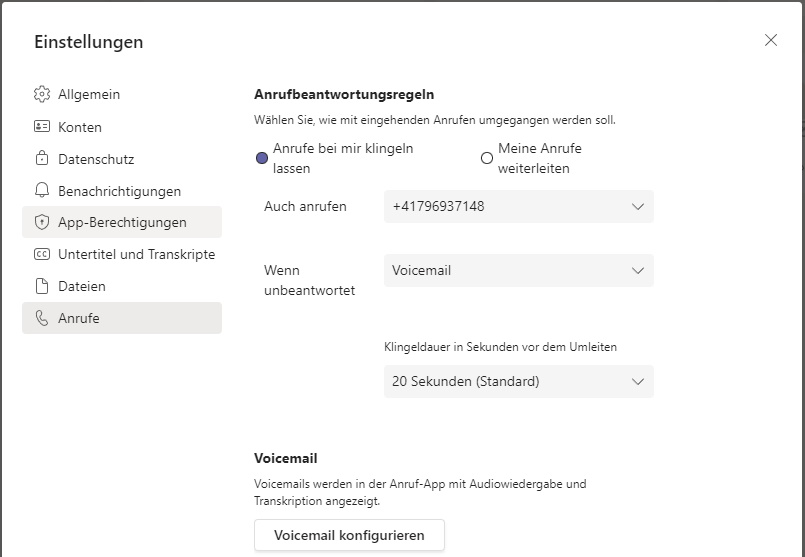Open the 'Auch anrufen' phone number dropdown
This screenshot has width=805, height=557.
(x=519, y=206)
